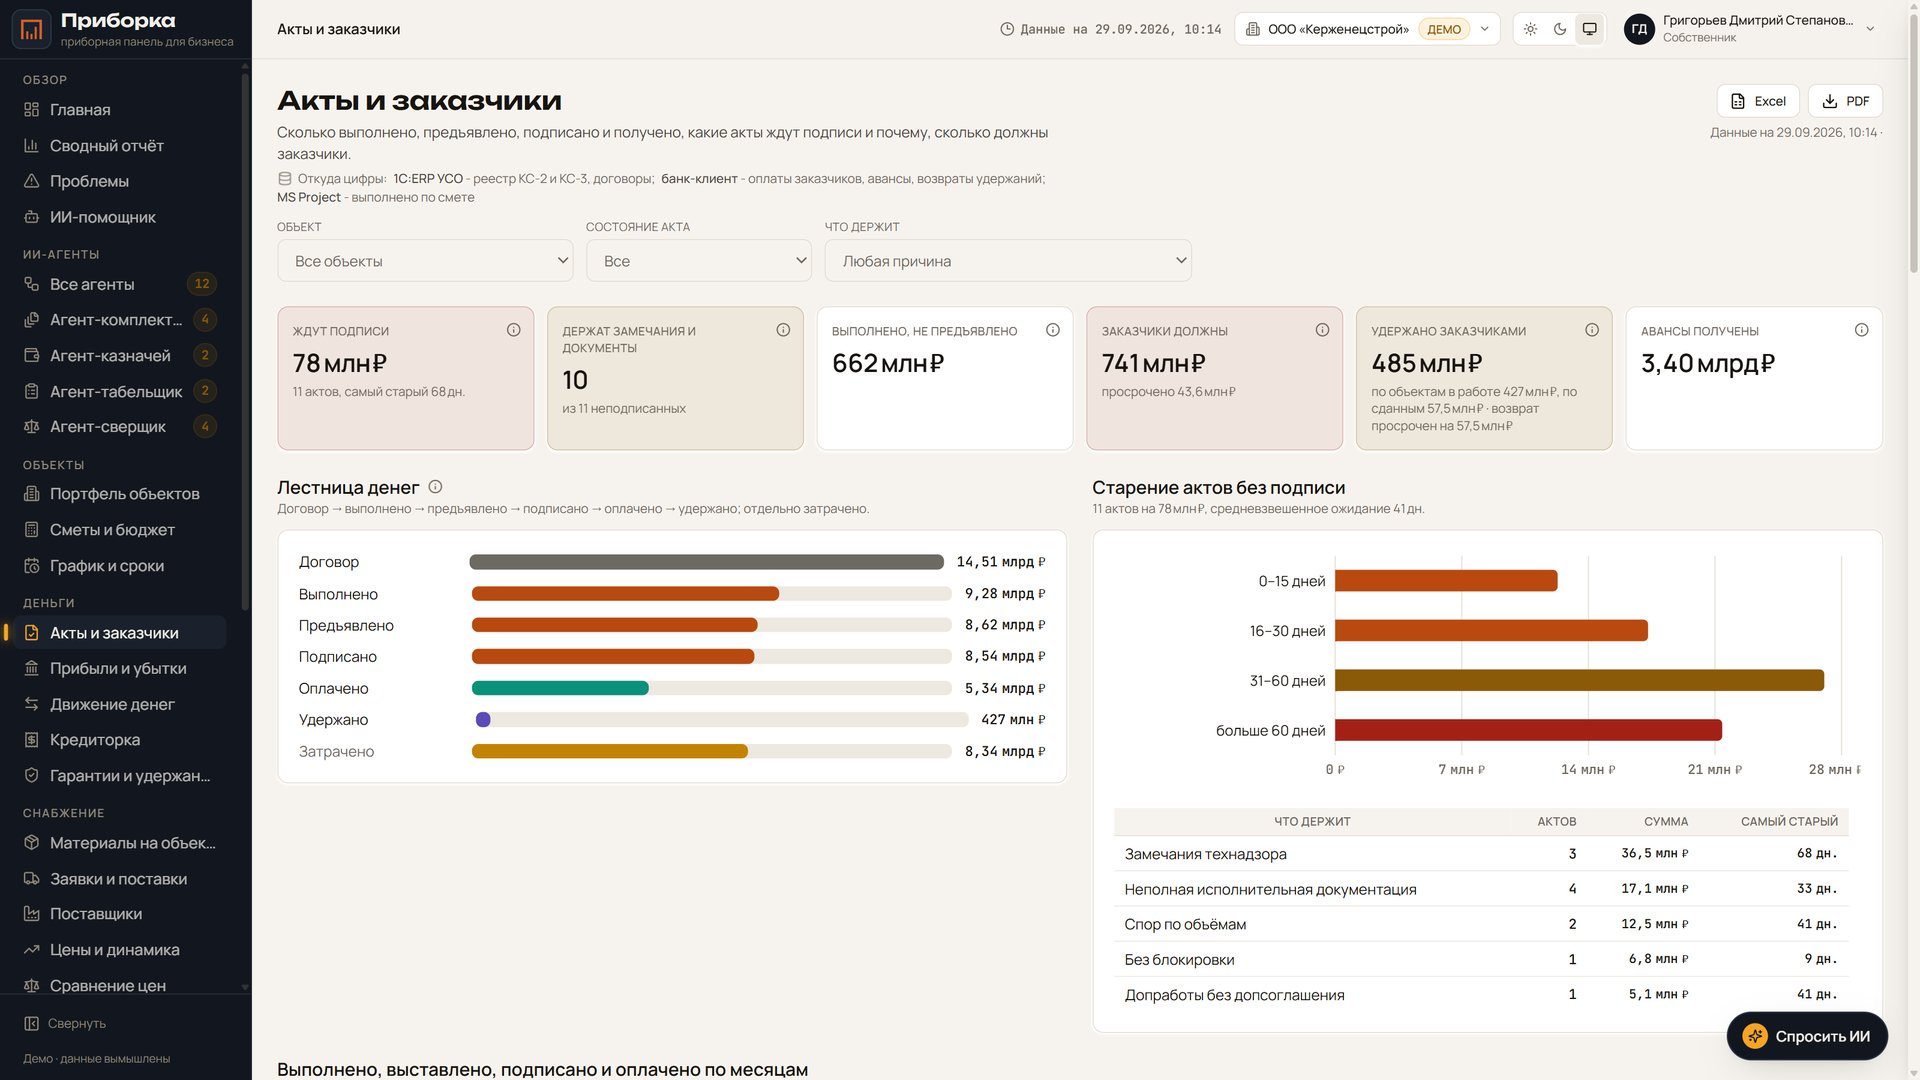1920x1080 pixels.
Task: Open info icon on Ждут подписи card
Action: [513, 330]
